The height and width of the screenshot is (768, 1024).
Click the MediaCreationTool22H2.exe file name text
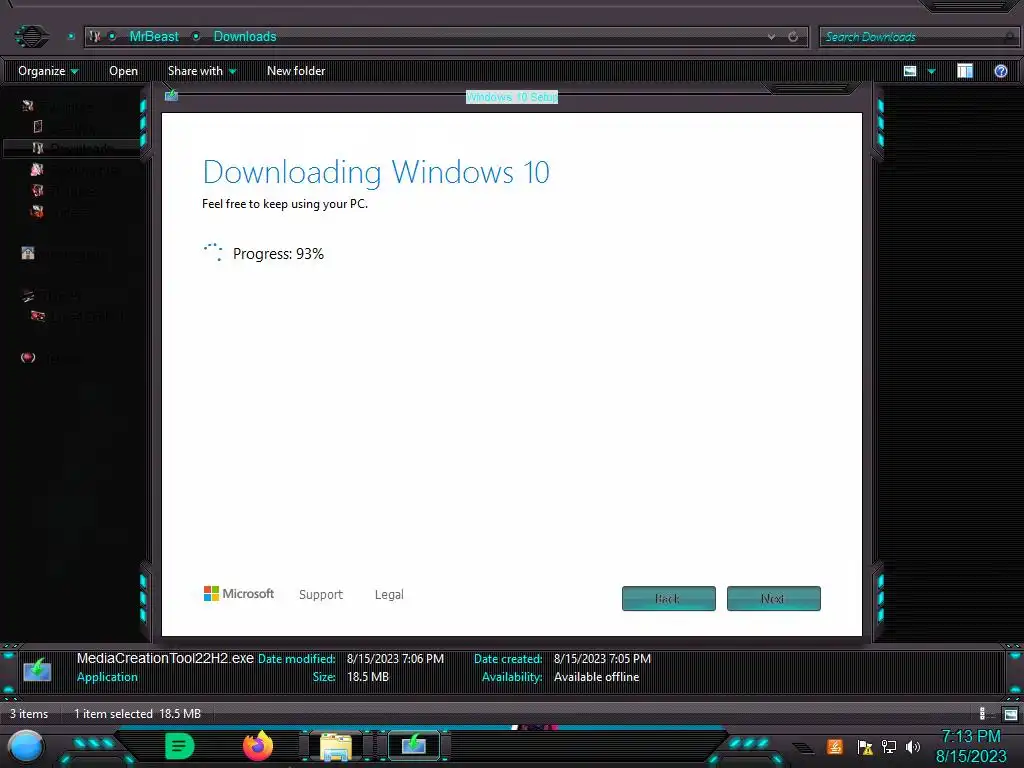165,658
